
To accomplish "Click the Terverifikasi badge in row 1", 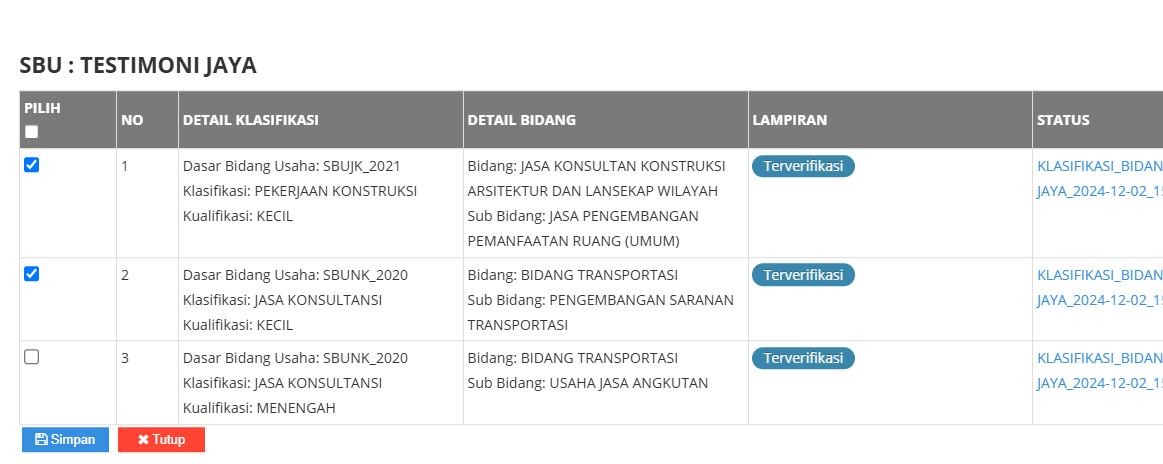I will pyautogui.click(x=803, y=166).
